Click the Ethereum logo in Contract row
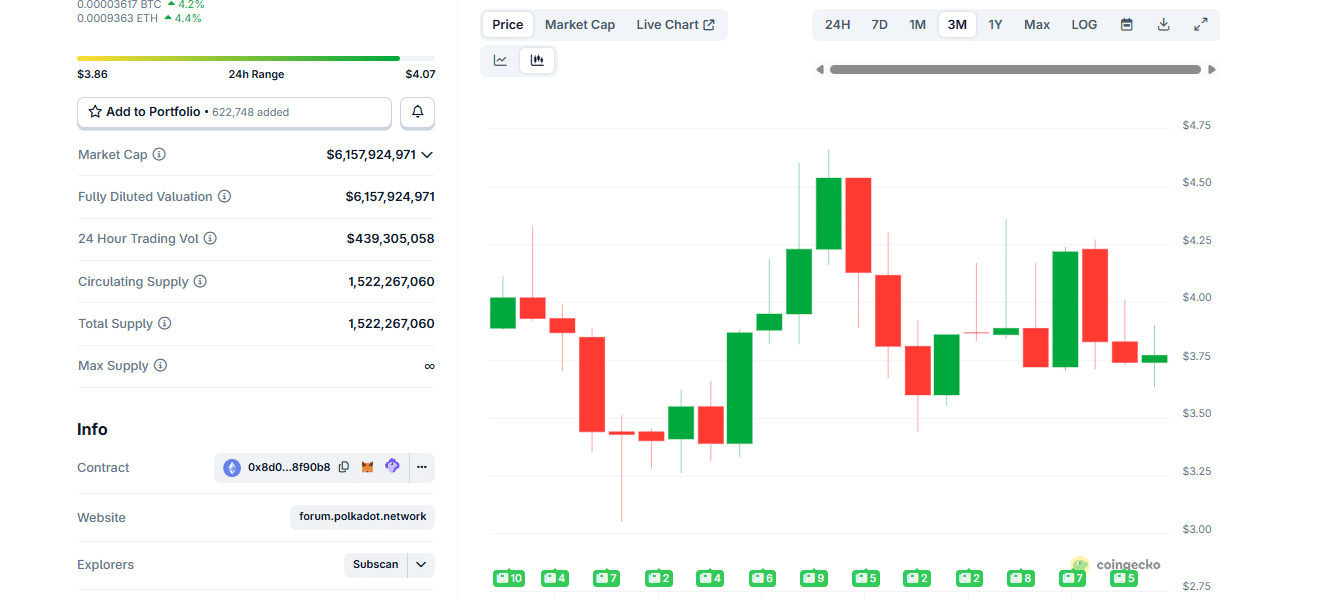1331x600 pixels. pyautogui.click(x=232, y=467)
